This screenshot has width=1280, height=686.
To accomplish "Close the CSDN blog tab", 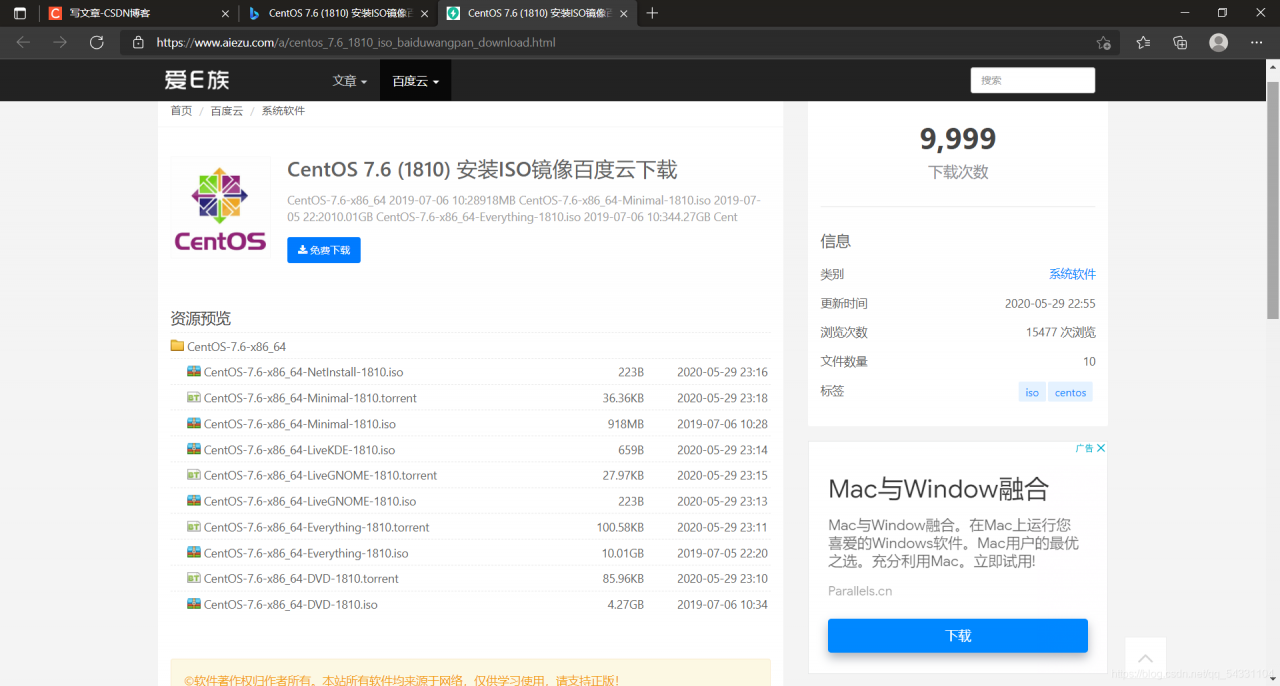I will coord(225,13).
